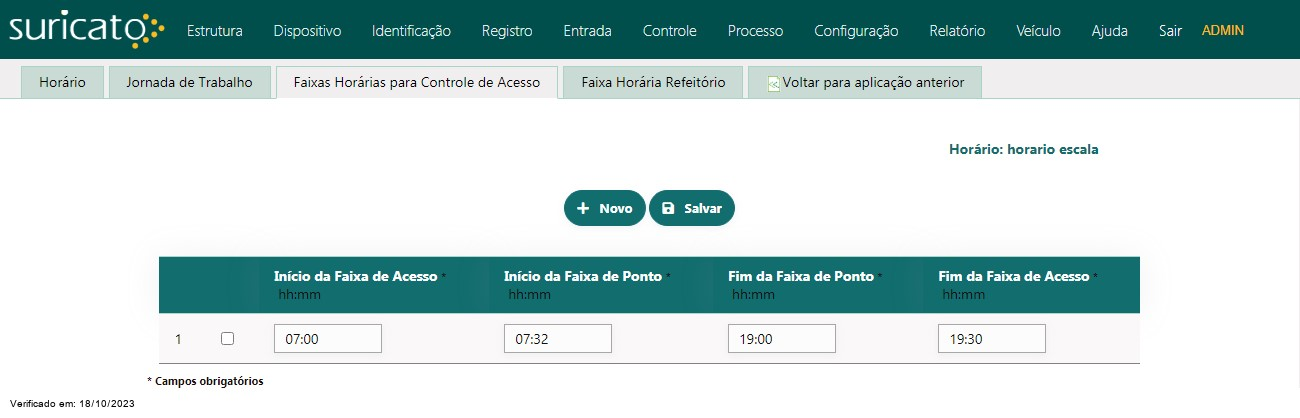This screenshot has width=1300, height=418.
Task: Click the floppy disk icon on Salvar
Action: [669, 209]
